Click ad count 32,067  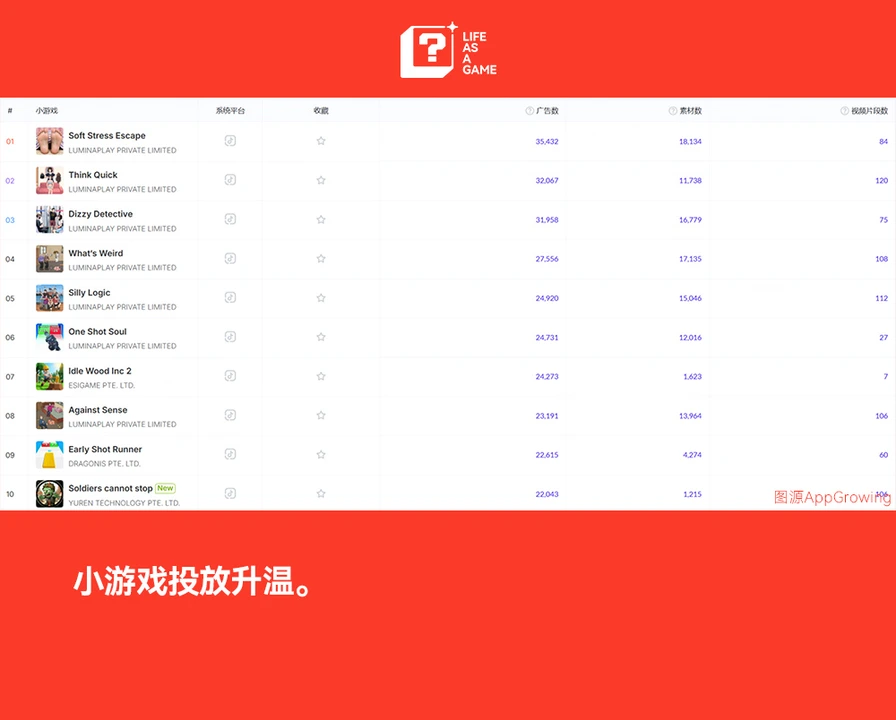pyautogui.click(x=547, y=181)
